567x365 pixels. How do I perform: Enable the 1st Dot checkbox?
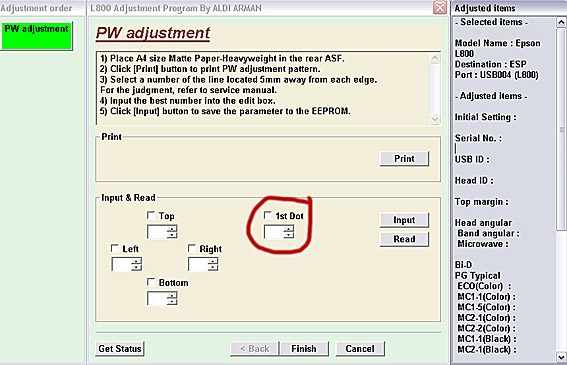coord(268,215)
